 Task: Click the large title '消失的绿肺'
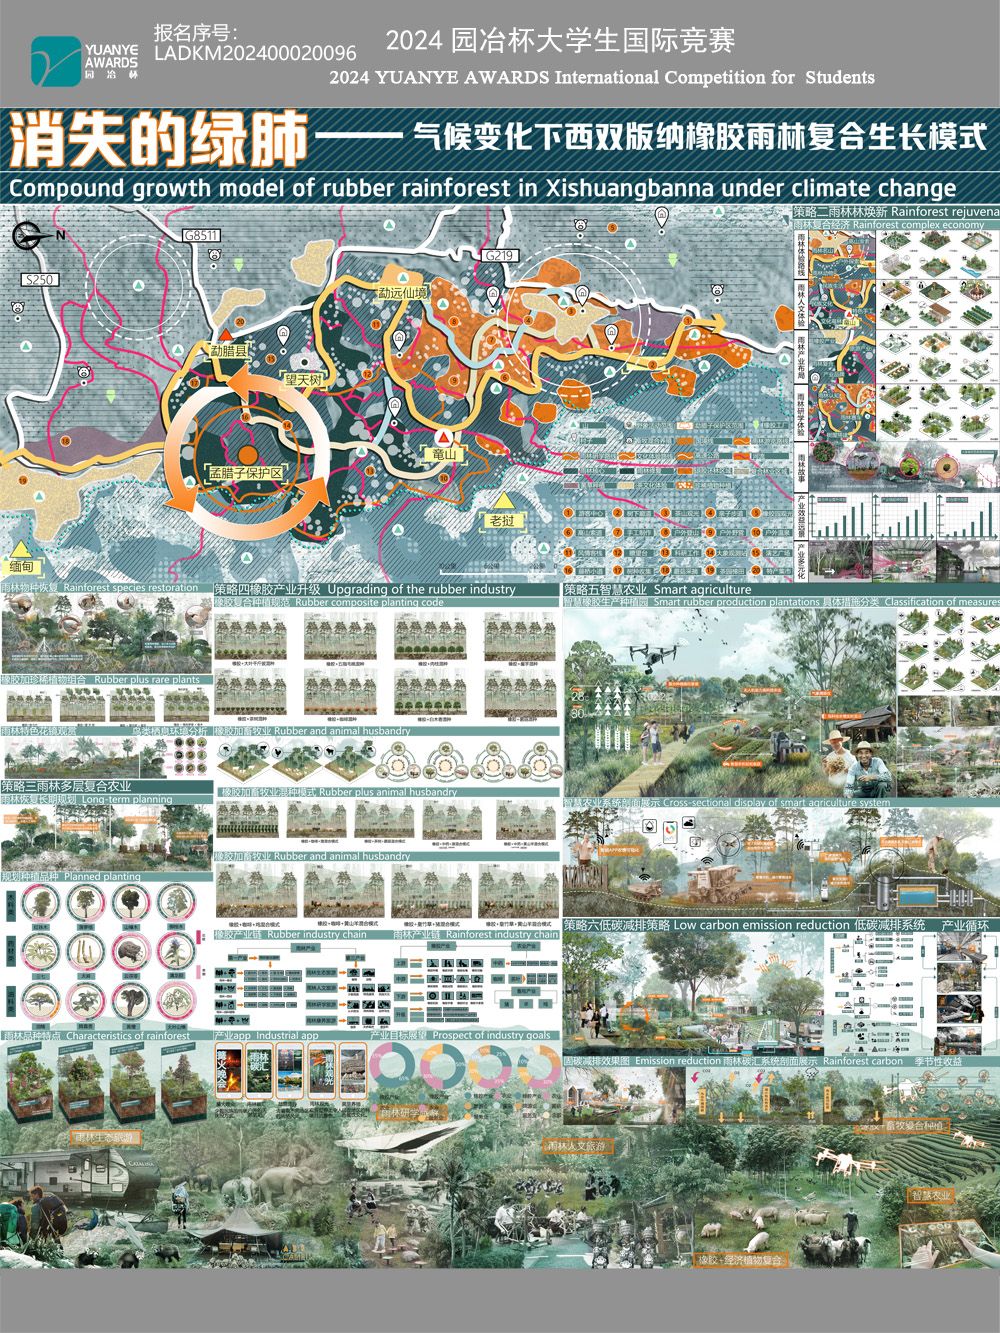(x=157, y=137)
